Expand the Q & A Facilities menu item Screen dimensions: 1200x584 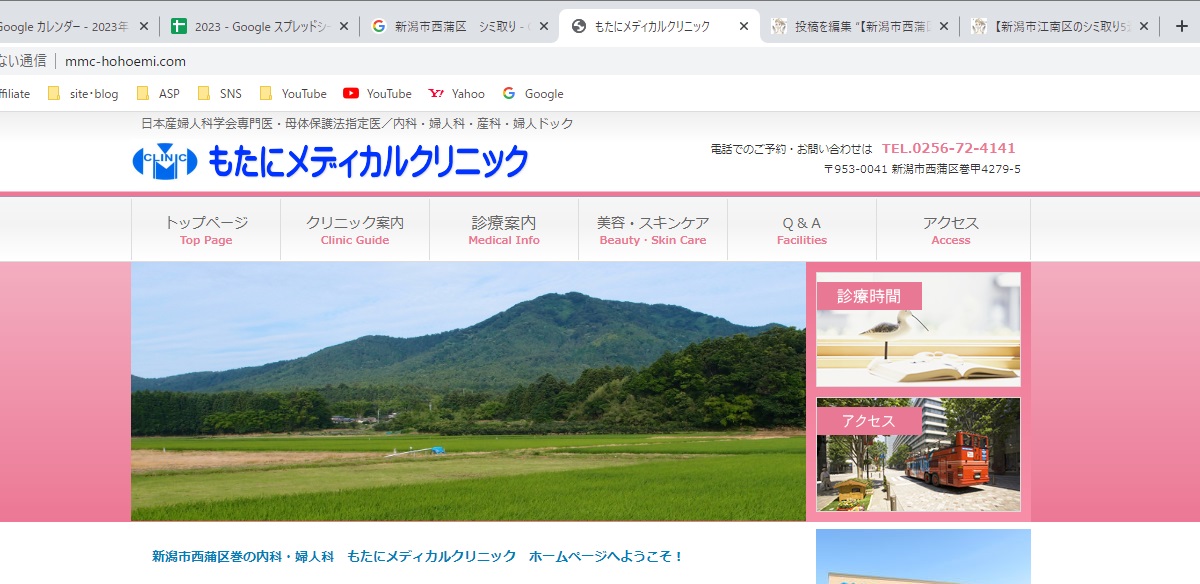801,229
